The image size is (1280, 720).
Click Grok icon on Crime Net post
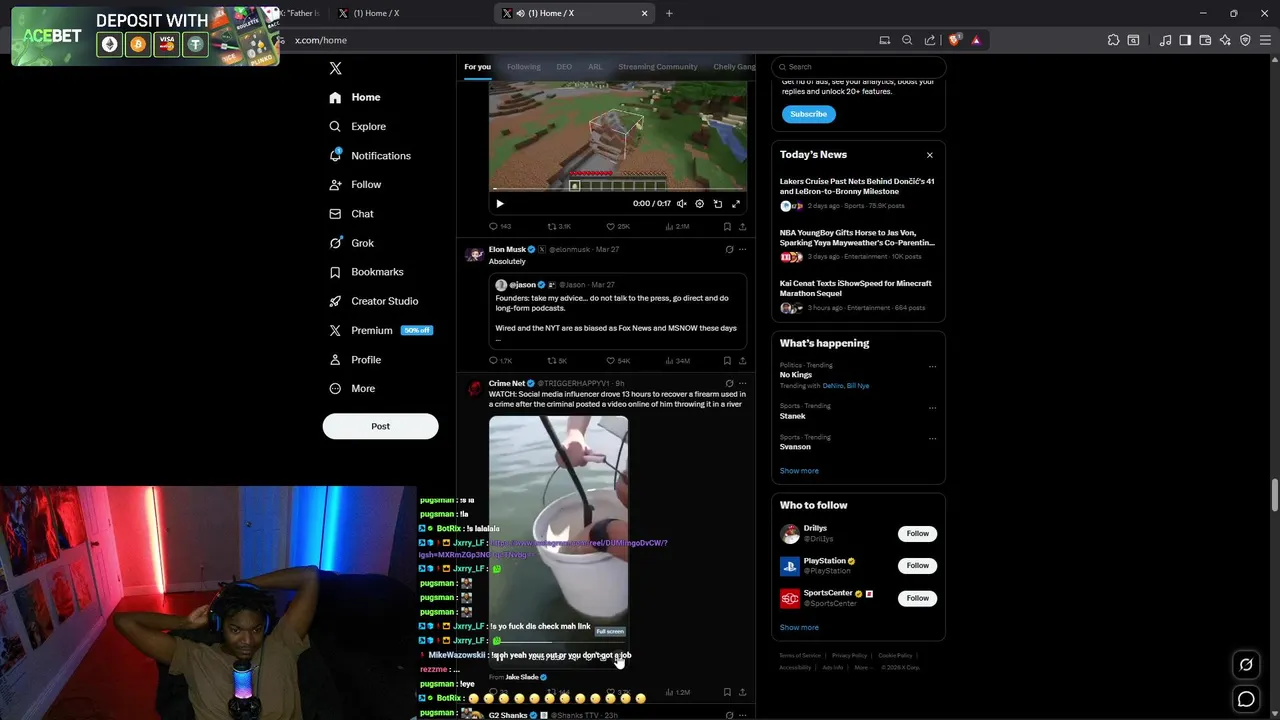tap(729, 383)
